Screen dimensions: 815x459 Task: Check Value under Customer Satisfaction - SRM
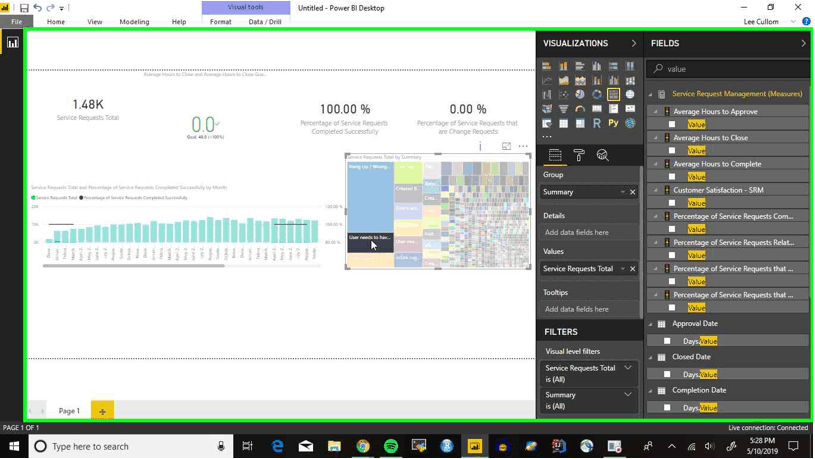point(672,203)
